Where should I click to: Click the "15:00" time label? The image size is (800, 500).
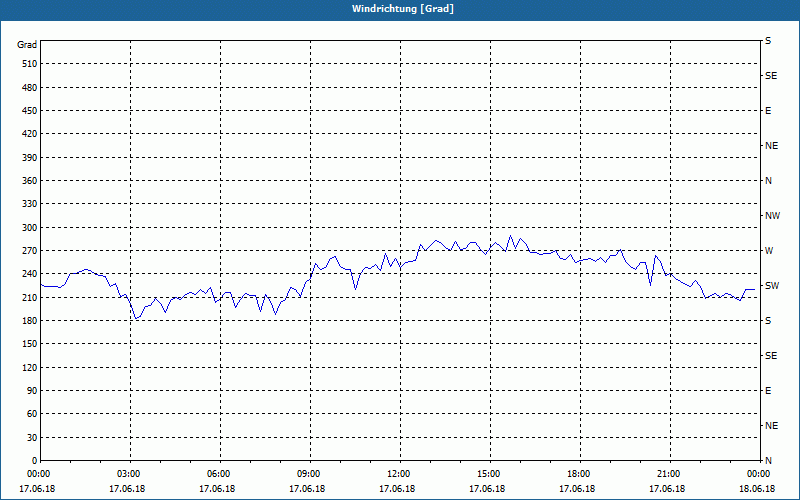click(490, 474)
